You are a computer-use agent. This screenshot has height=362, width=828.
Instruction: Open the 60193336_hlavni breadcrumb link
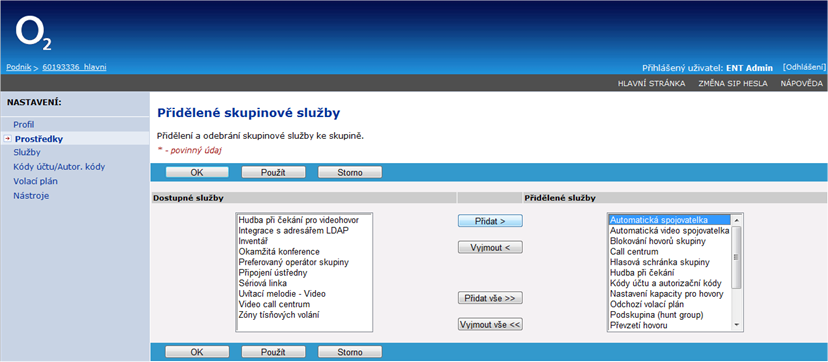tap(74, 68)
